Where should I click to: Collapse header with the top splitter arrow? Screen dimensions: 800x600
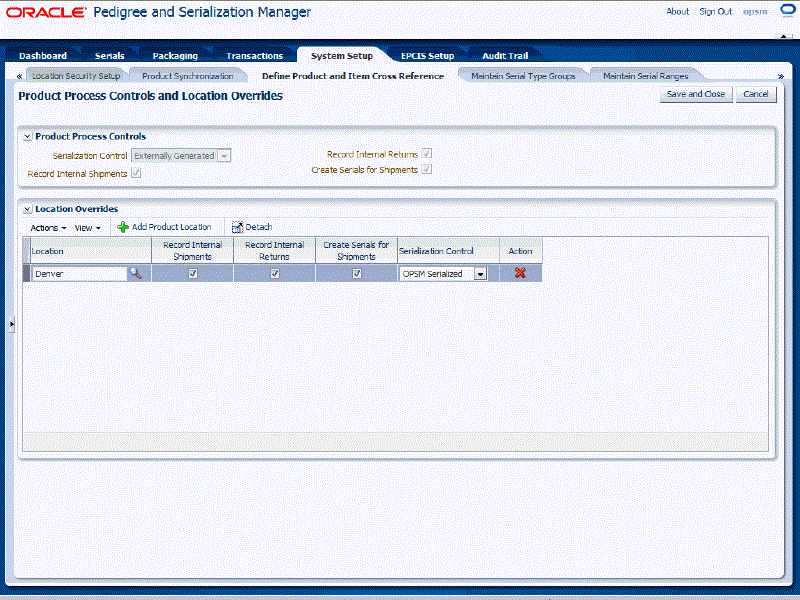coord(783,36)
